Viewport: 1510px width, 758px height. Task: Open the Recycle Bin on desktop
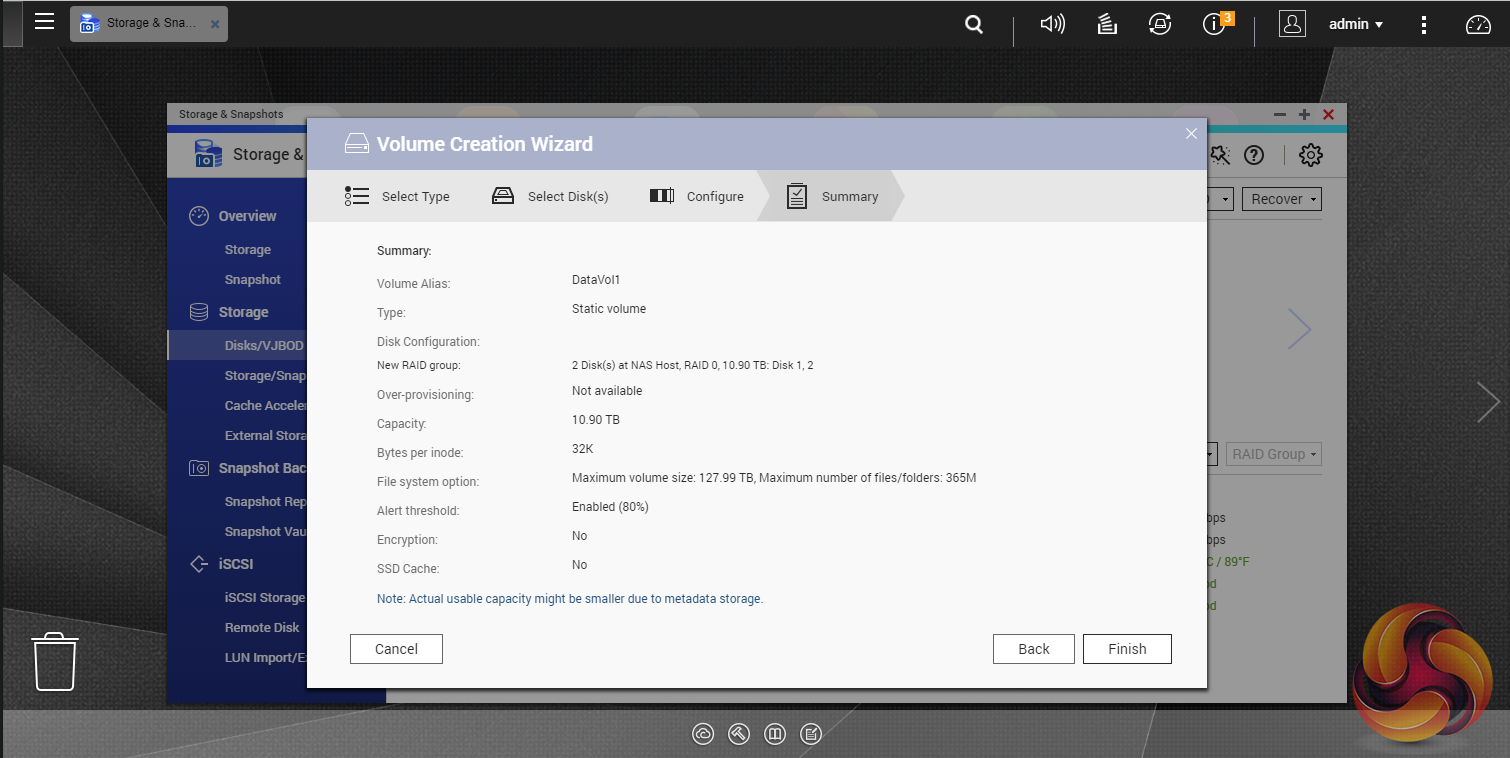pyautogui.click(x=55, y=661)
